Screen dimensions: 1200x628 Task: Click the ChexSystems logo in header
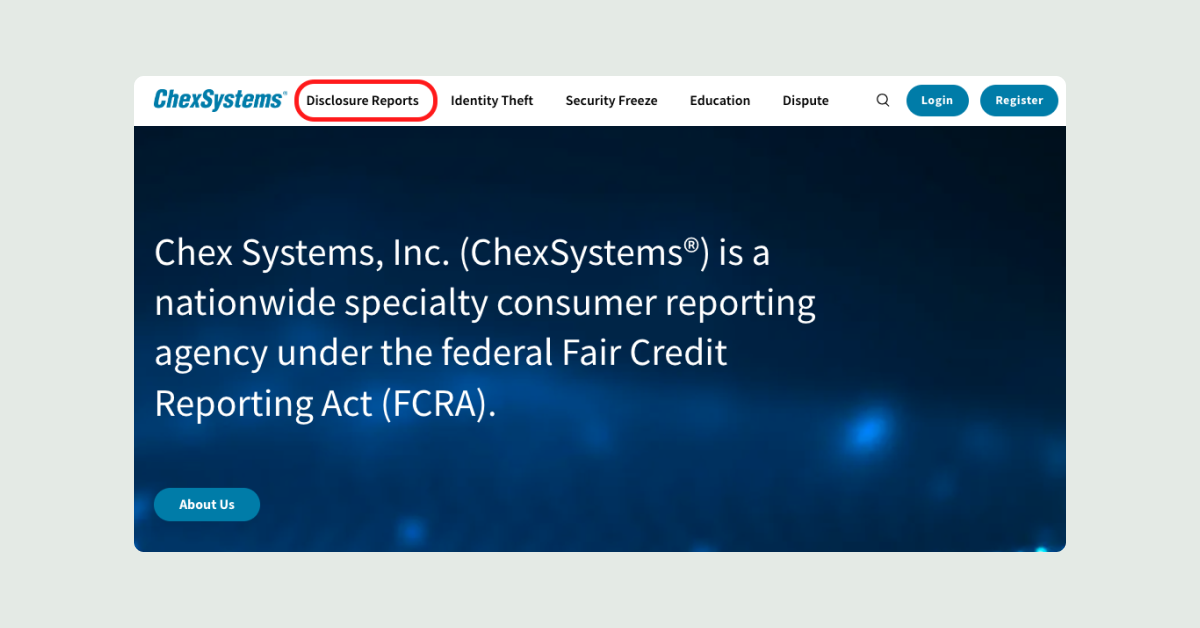[218, 100]
